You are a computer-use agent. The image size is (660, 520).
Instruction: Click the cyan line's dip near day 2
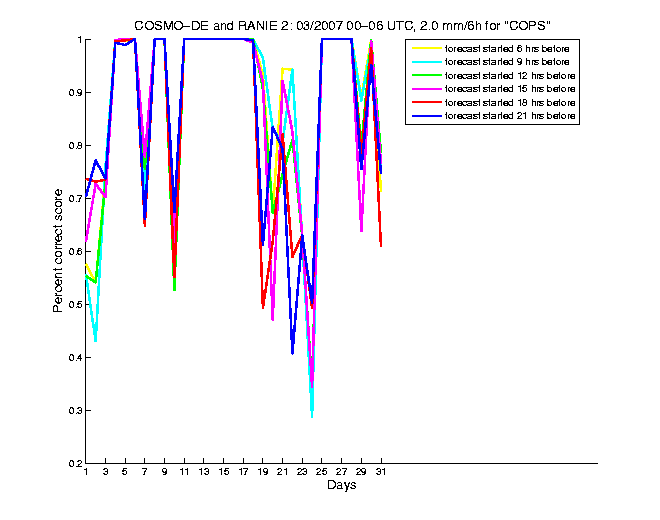pos(96,339)
